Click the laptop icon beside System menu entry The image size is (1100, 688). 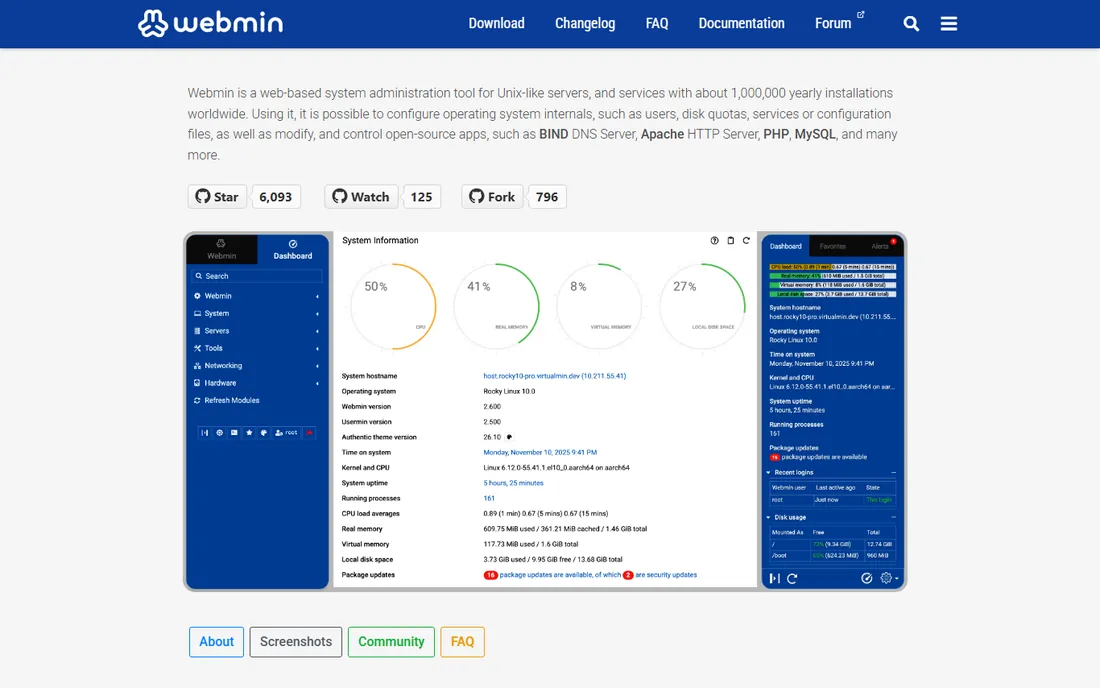(x=197, y=313)
